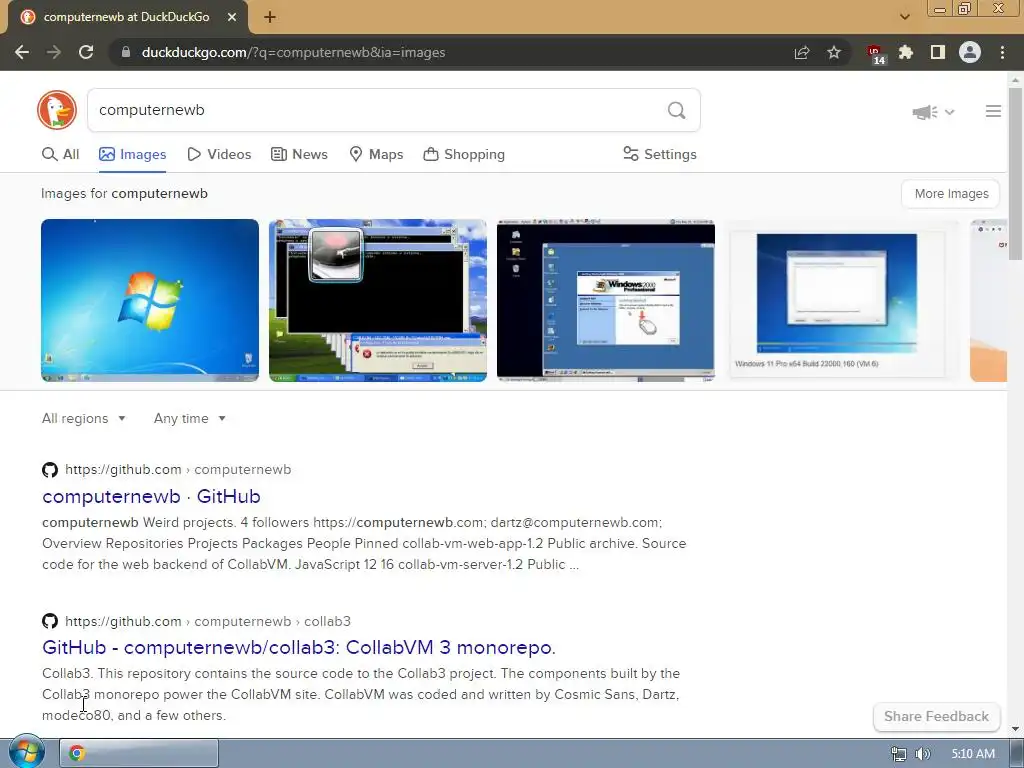Open search Settings
1024x768 pixels.
(x=660, y=154)
